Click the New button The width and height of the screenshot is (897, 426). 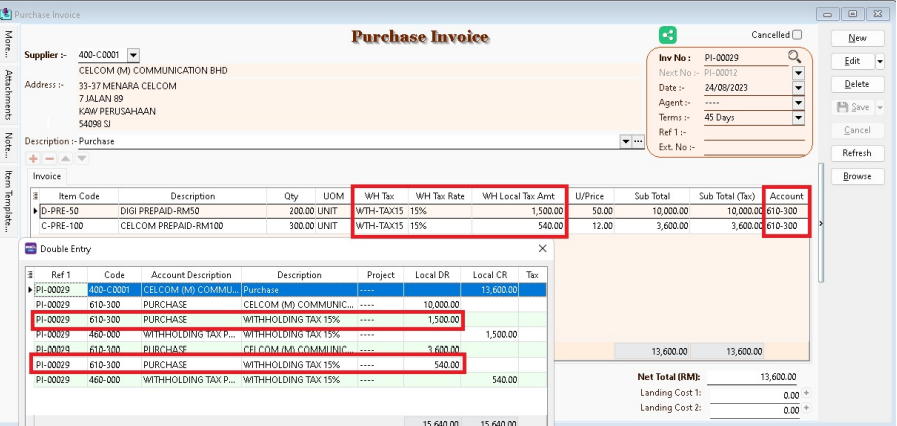point(857,37)
